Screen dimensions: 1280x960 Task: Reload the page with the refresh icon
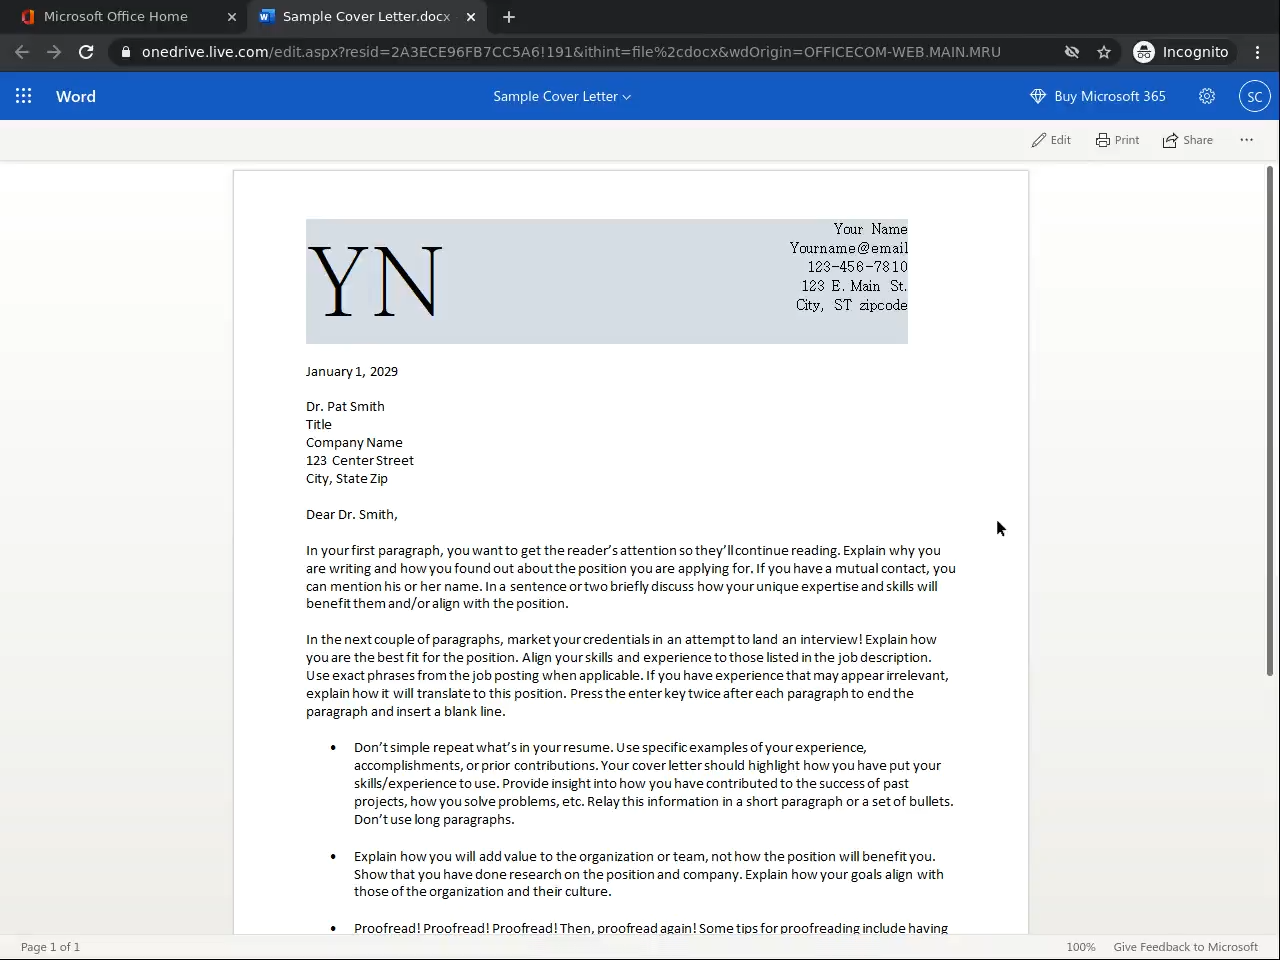[86, 52]
